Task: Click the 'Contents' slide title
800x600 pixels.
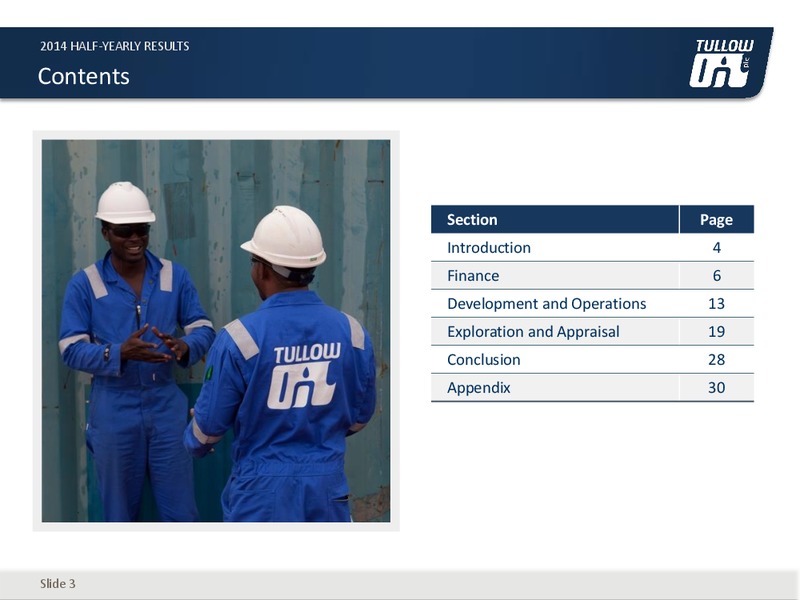Action: click(84, 77)
